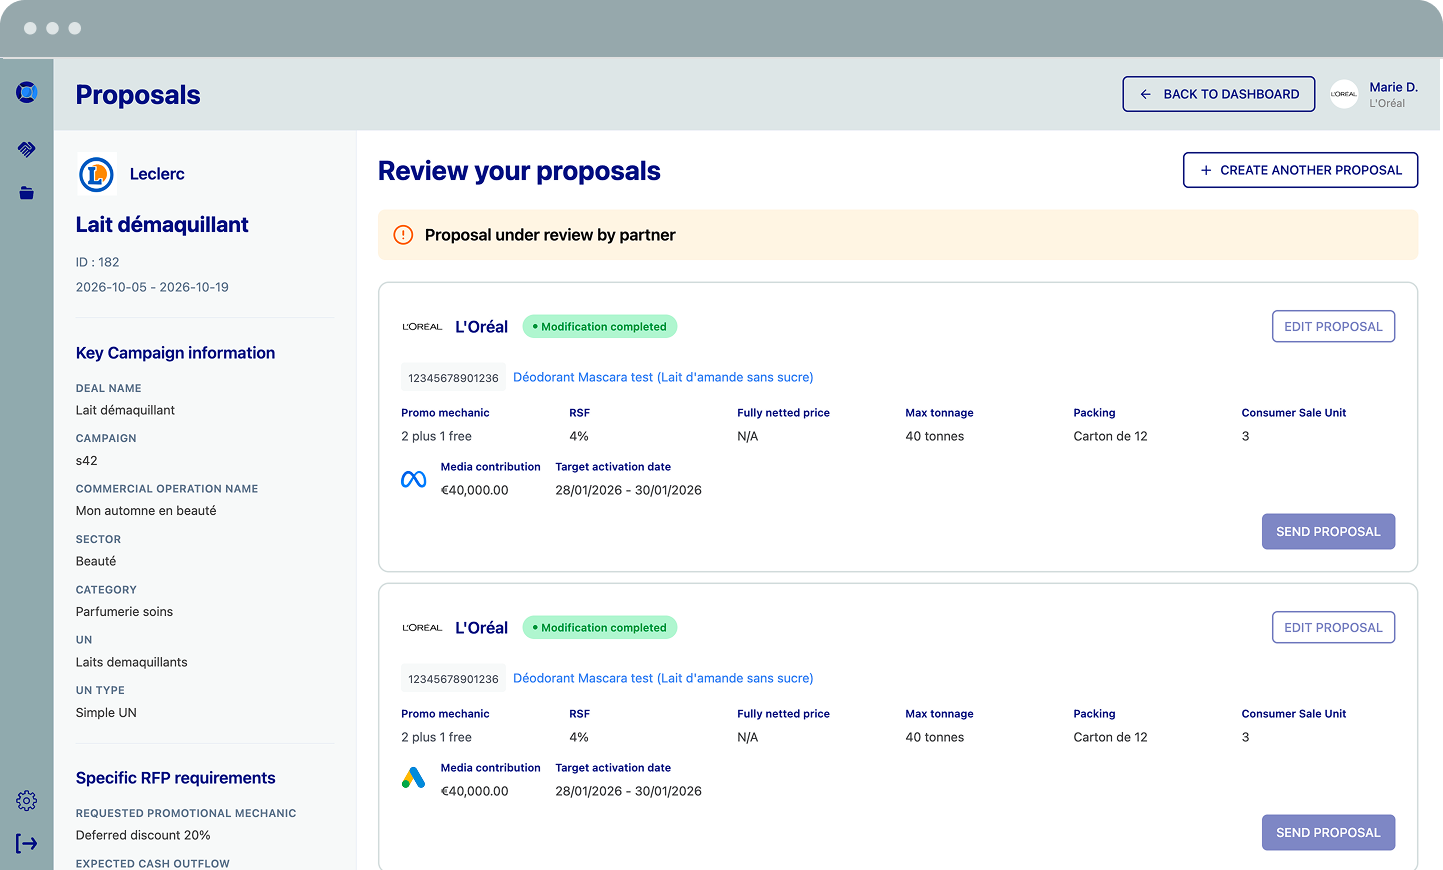Click €40,000.00 next to the Google Ads logo

[475, 791]
